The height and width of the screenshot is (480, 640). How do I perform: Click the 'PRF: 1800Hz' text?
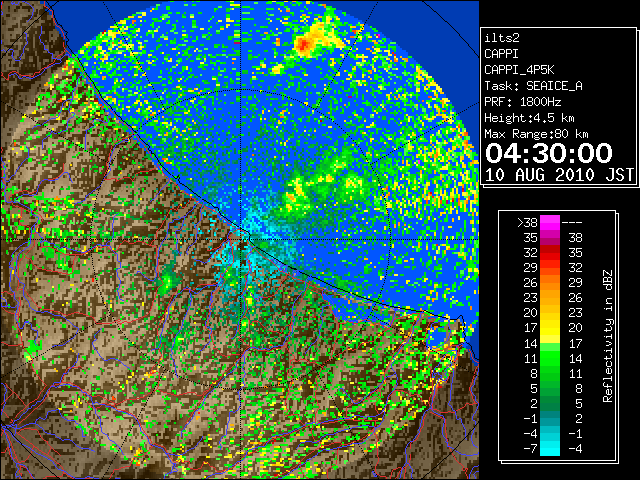[522, 102]
